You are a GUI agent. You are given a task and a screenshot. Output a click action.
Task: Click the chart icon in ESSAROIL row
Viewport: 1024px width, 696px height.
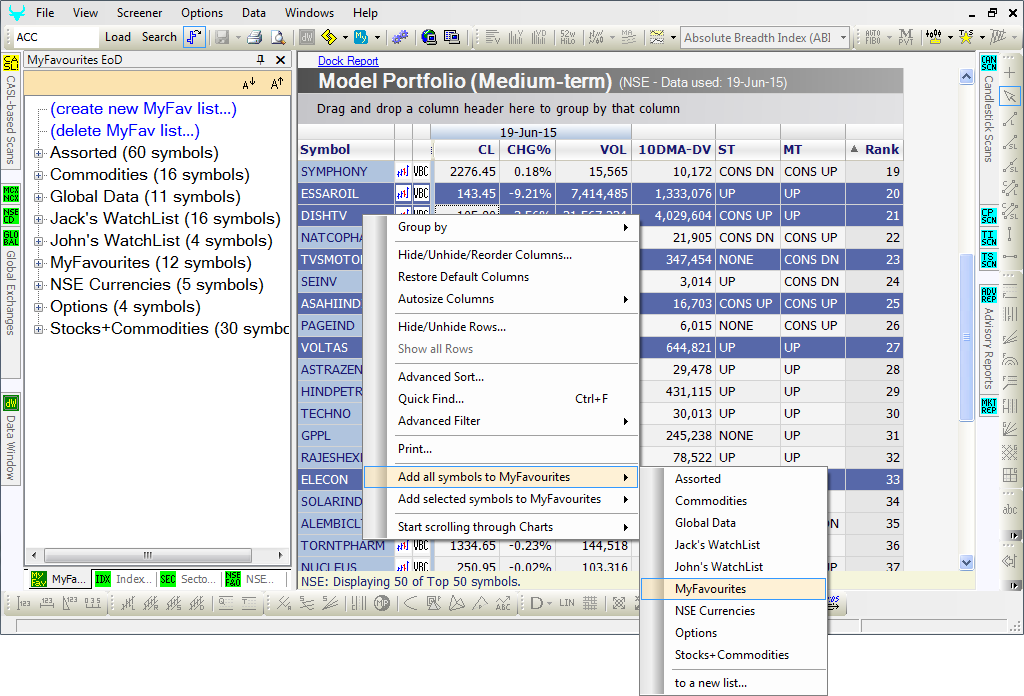(403, 193)
